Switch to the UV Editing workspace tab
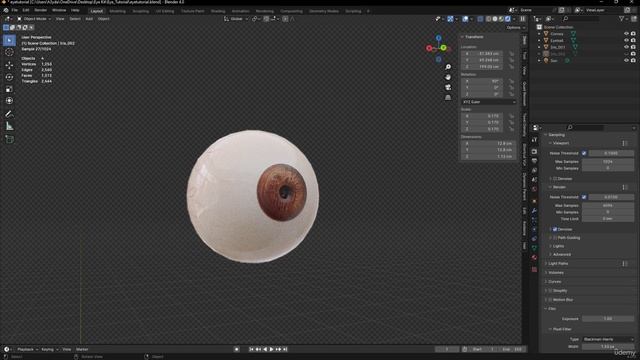 (165, 11)
